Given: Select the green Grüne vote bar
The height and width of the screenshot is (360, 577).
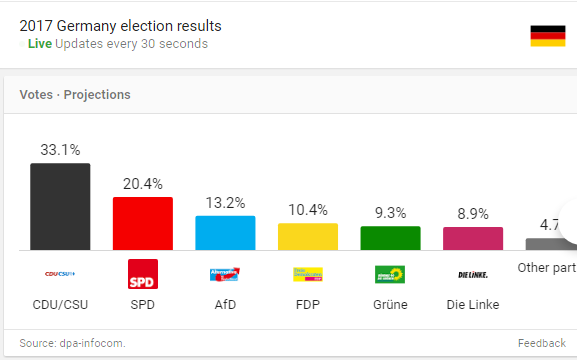Looking at the screenshot, I should (x=390, y=238).
